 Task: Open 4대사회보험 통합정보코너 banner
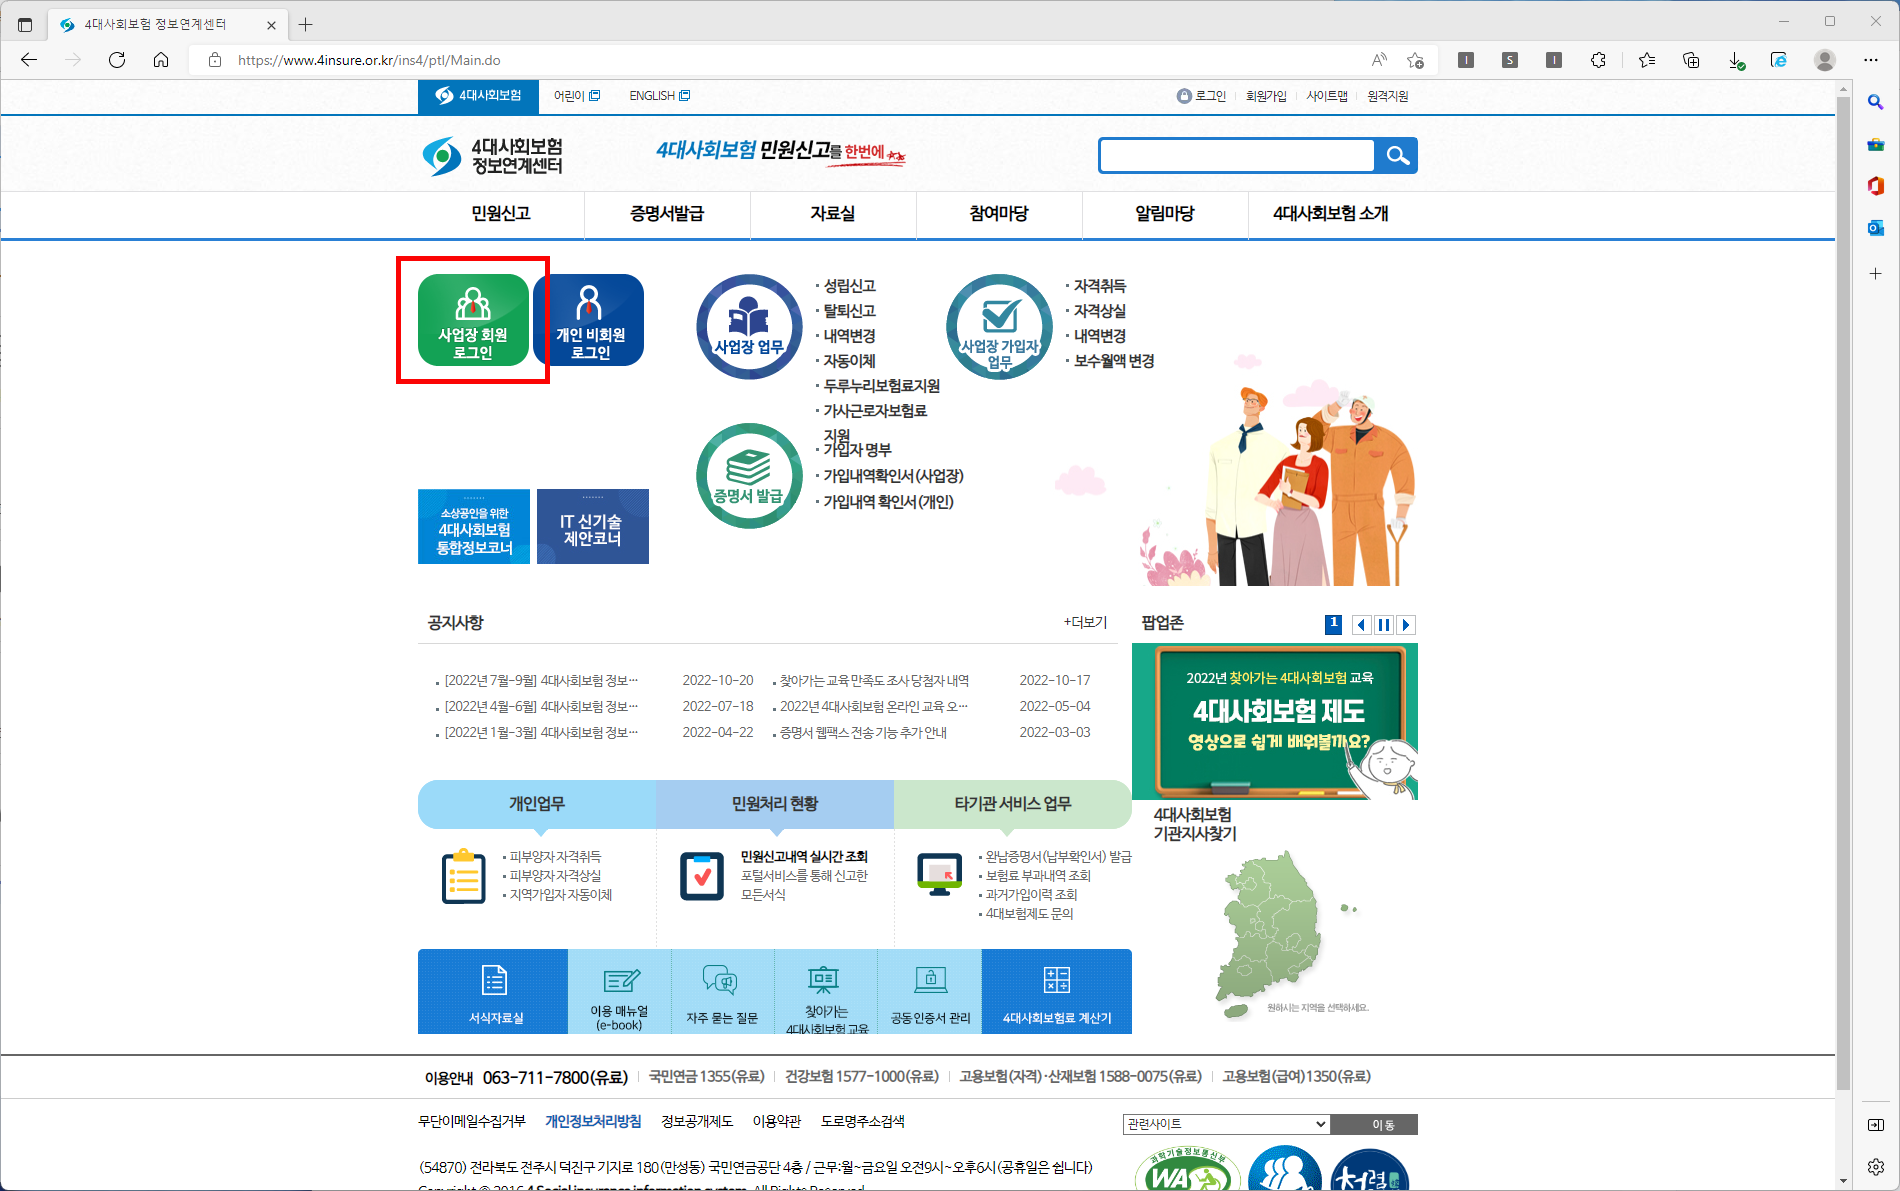474,526
